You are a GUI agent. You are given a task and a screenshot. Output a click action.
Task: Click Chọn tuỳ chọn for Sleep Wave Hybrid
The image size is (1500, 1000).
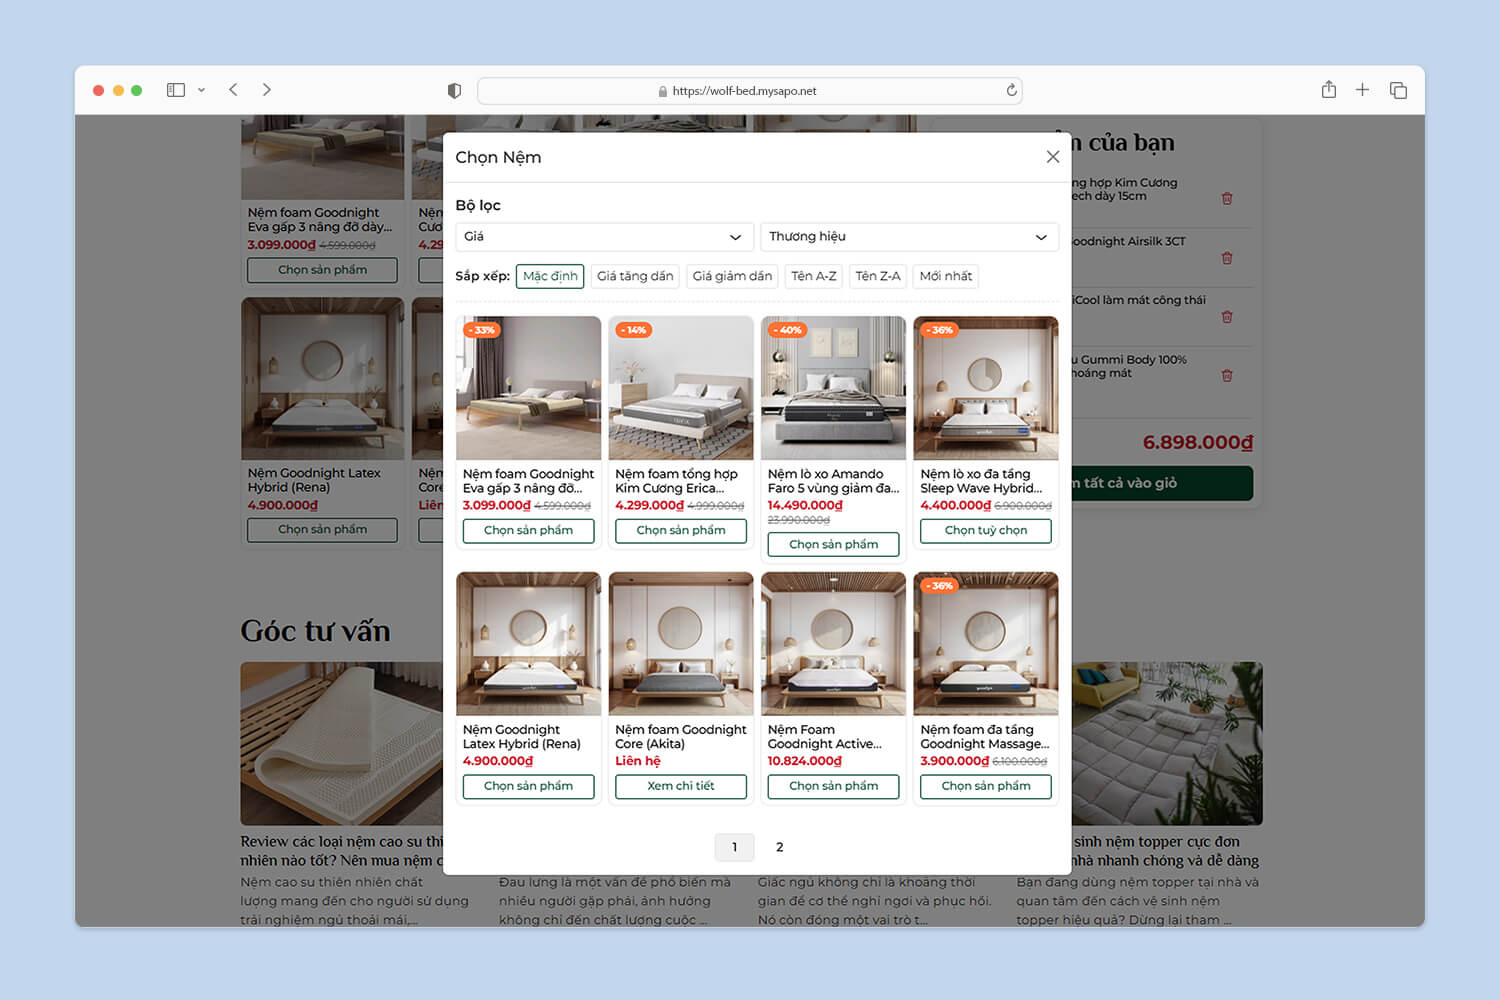pyautogui.click(x=986, y=530)
